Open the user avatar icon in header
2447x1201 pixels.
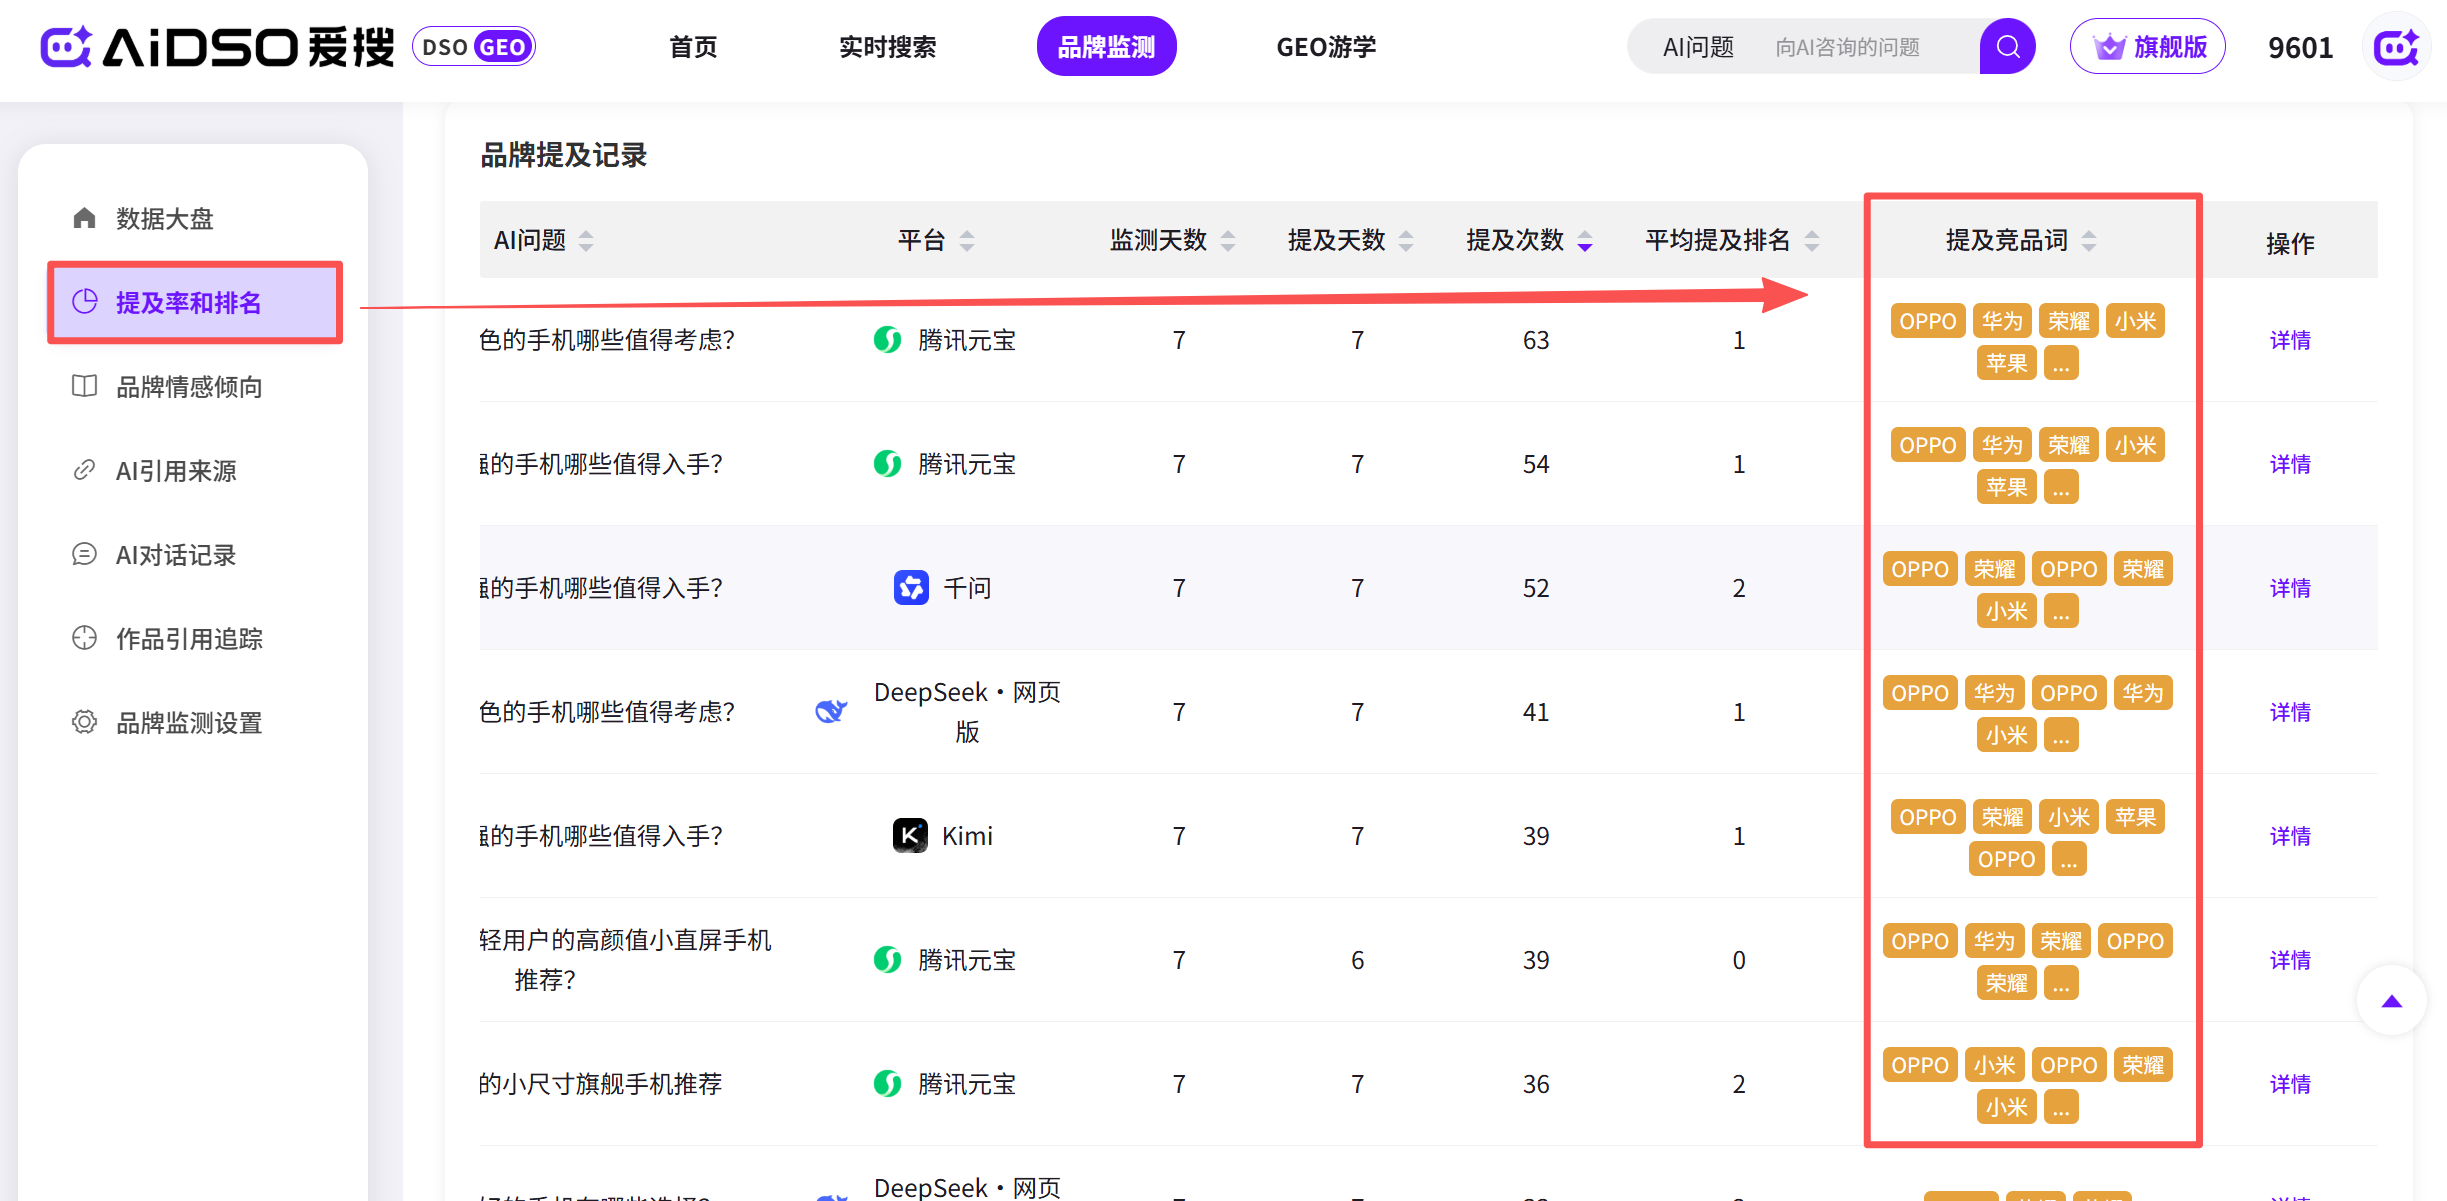[x=2396, y=47]
